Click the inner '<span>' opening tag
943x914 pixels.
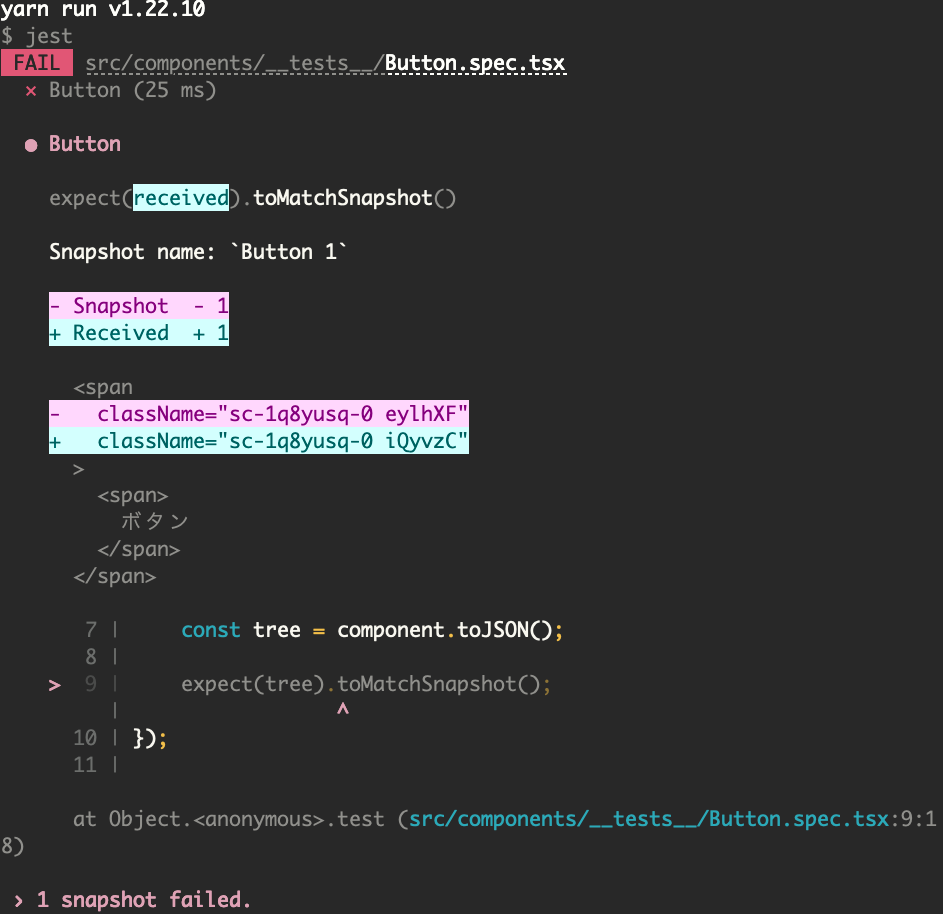[x=133, y=495]
